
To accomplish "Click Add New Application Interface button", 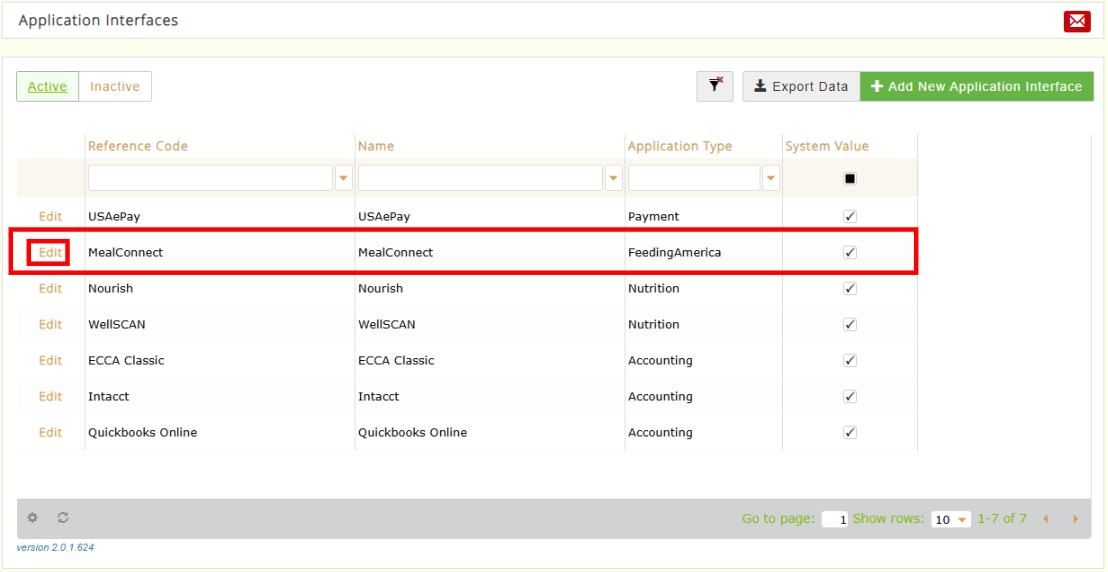I will coord(976,86).
